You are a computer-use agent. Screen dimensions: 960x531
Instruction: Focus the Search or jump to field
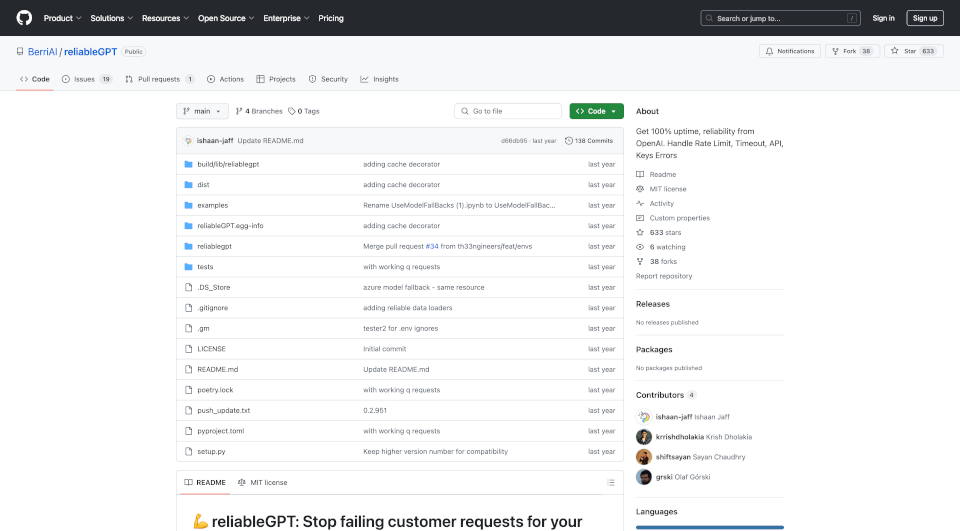point(780,18)
